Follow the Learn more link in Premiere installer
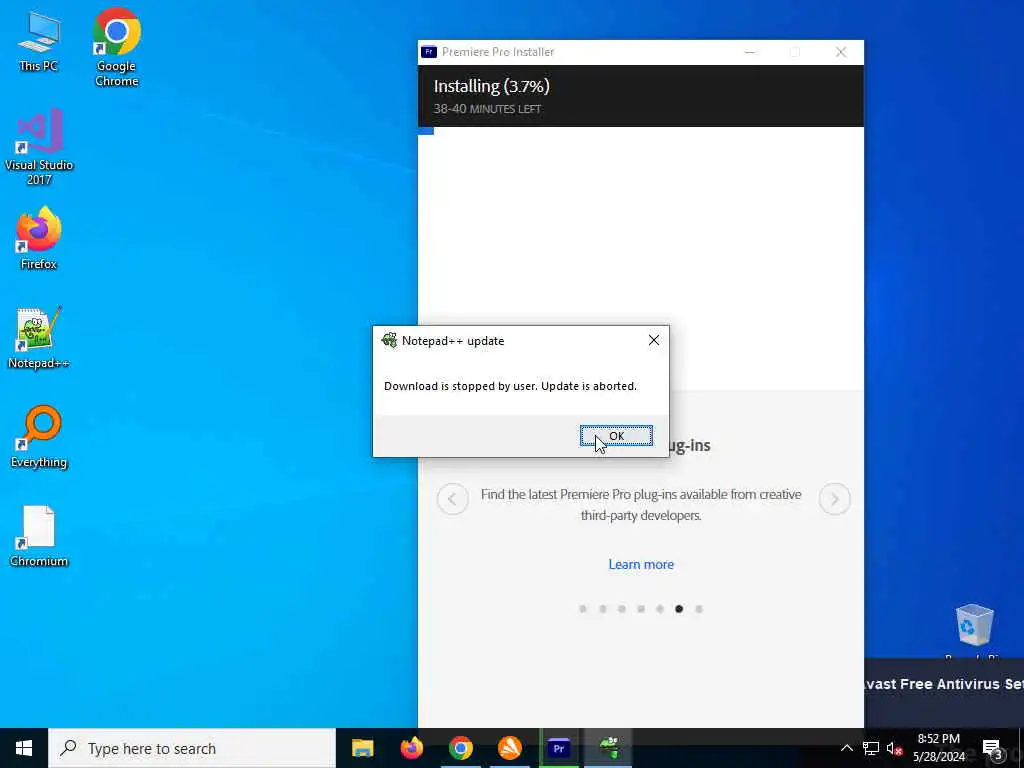Image resolution: width=1024 pixels, height=768 pixels. (x=641, y=564)
